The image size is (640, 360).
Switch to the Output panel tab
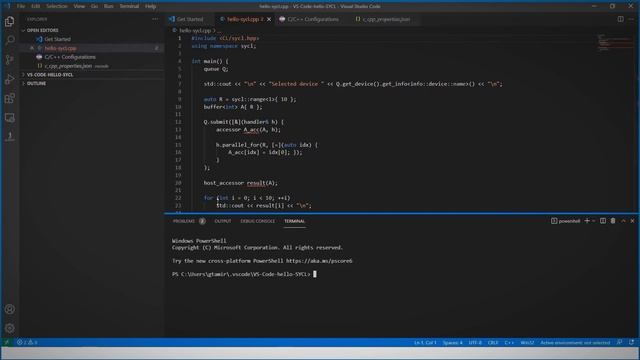(223, 221)
